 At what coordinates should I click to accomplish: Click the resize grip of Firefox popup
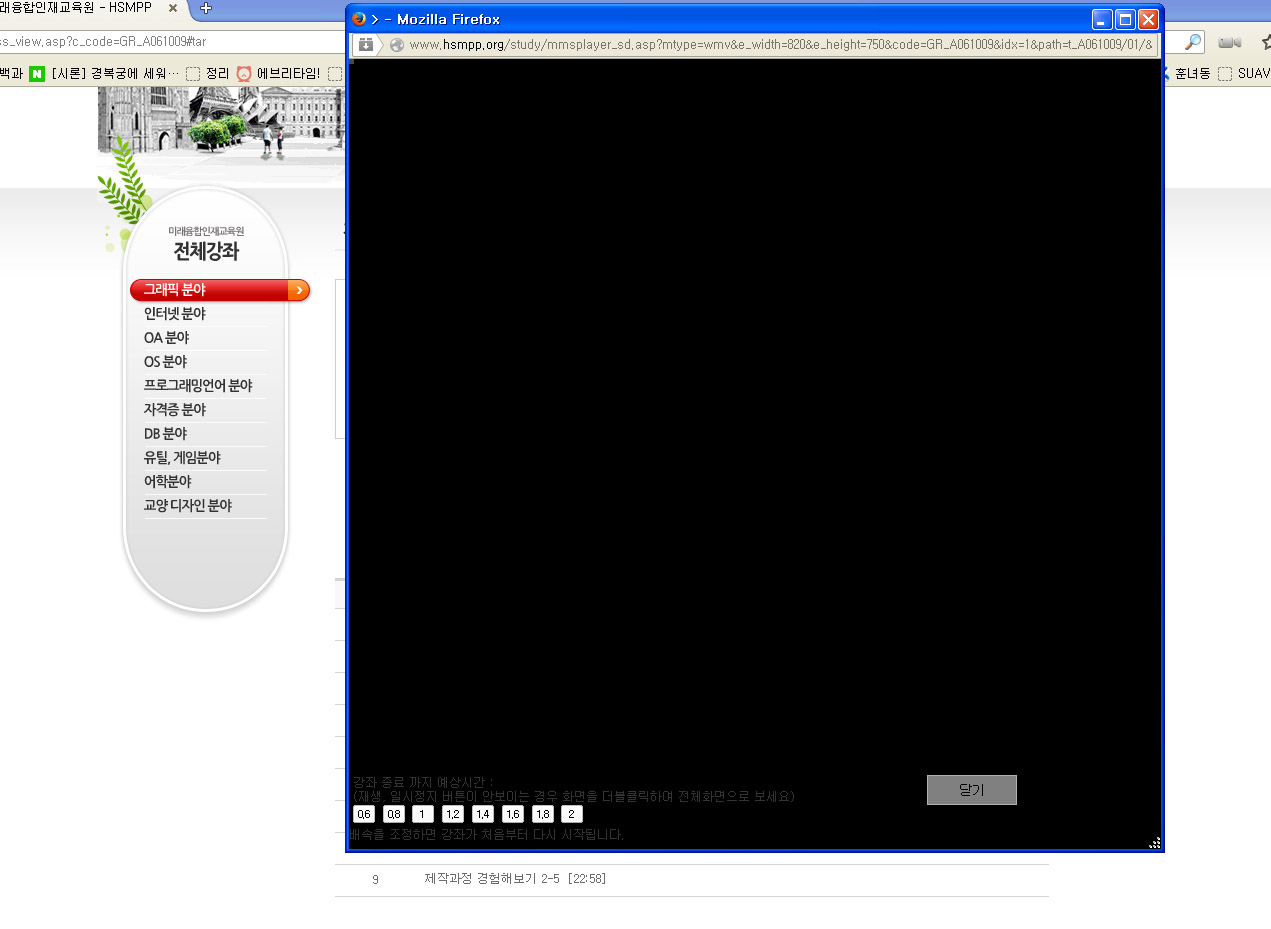coord(1154,842)
